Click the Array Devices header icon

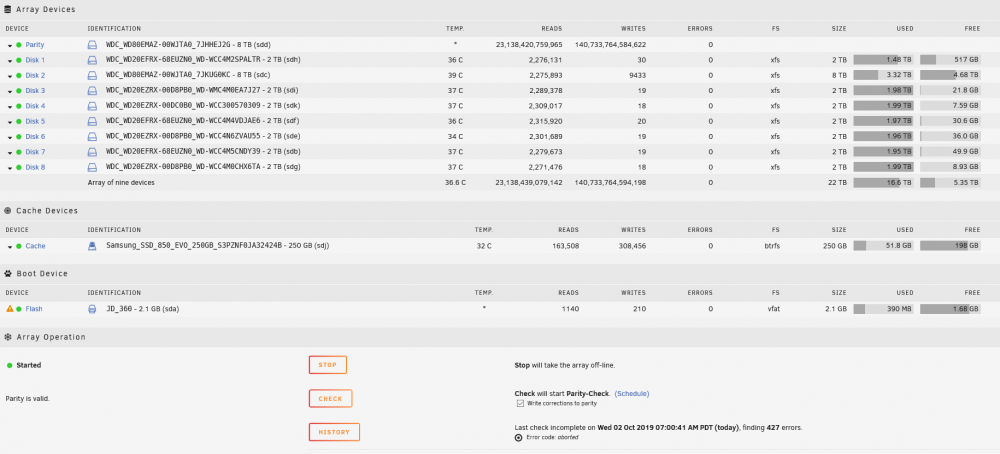tap(8, 10)
